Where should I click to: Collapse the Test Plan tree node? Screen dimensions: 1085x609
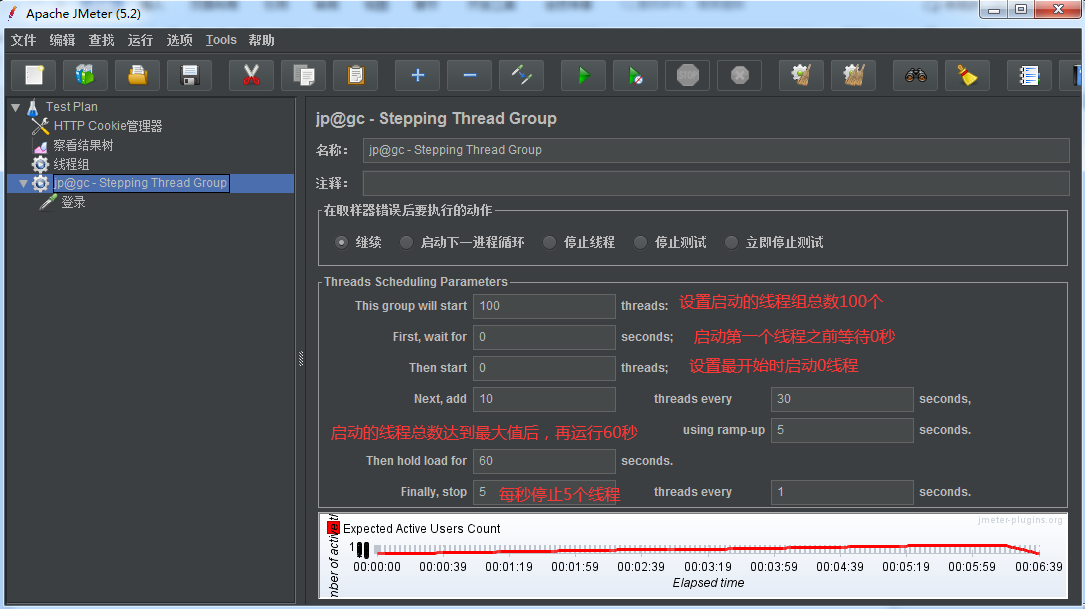(16, 107)
